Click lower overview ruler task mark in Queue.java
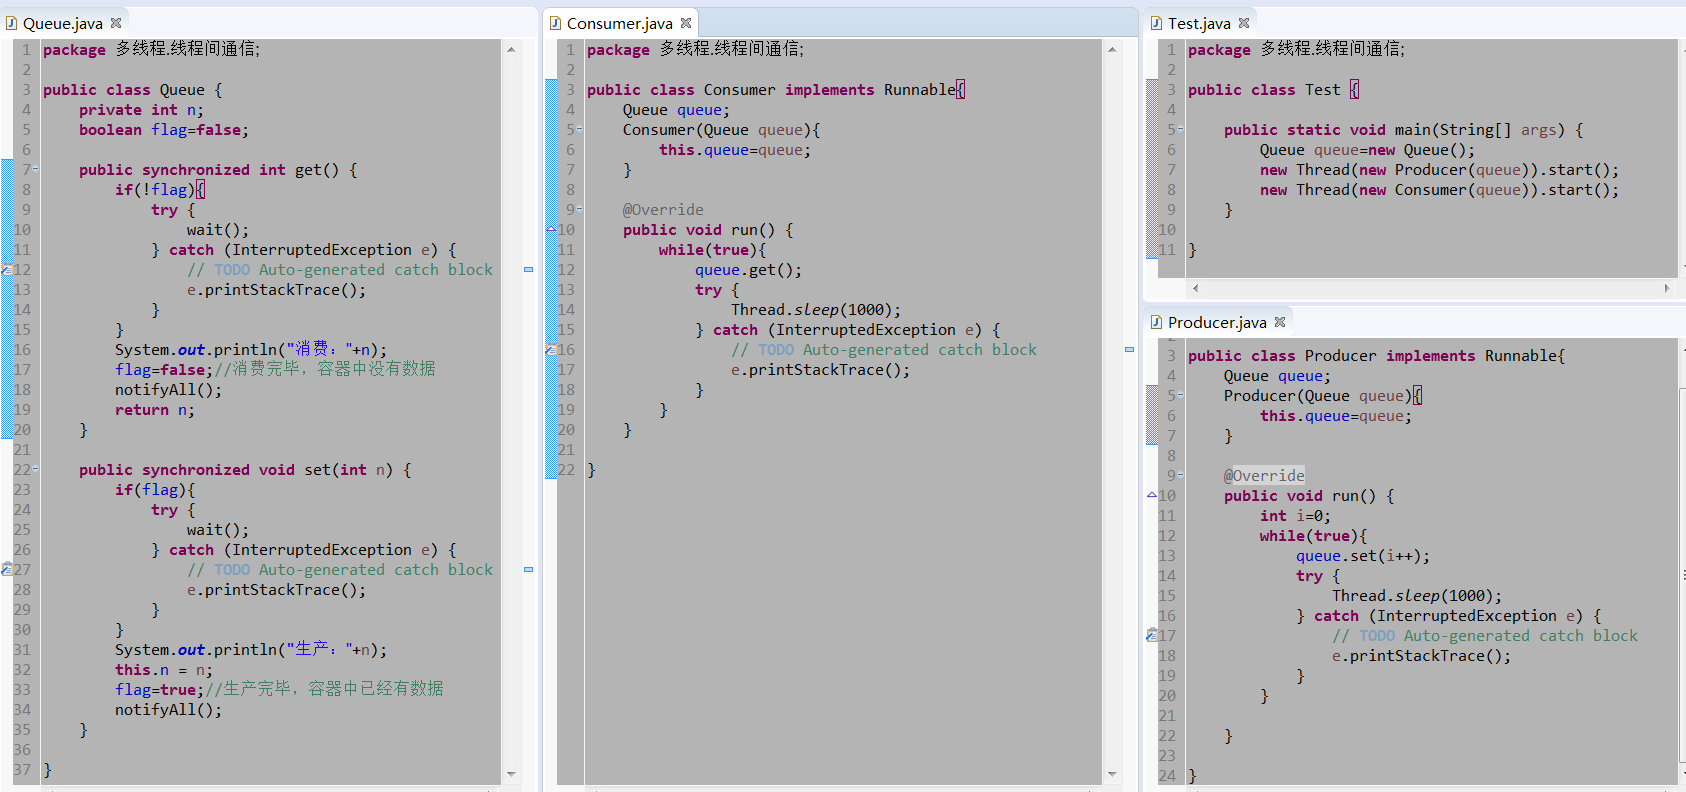This screenshot has height=792, width=1686. (x=528, y=569)
